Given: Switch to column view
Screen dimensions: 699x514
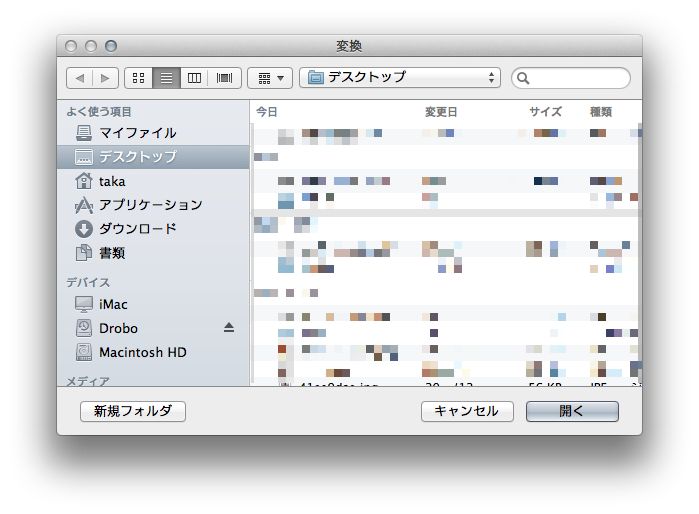Looking at the screenshot, I should pos(194,78).
